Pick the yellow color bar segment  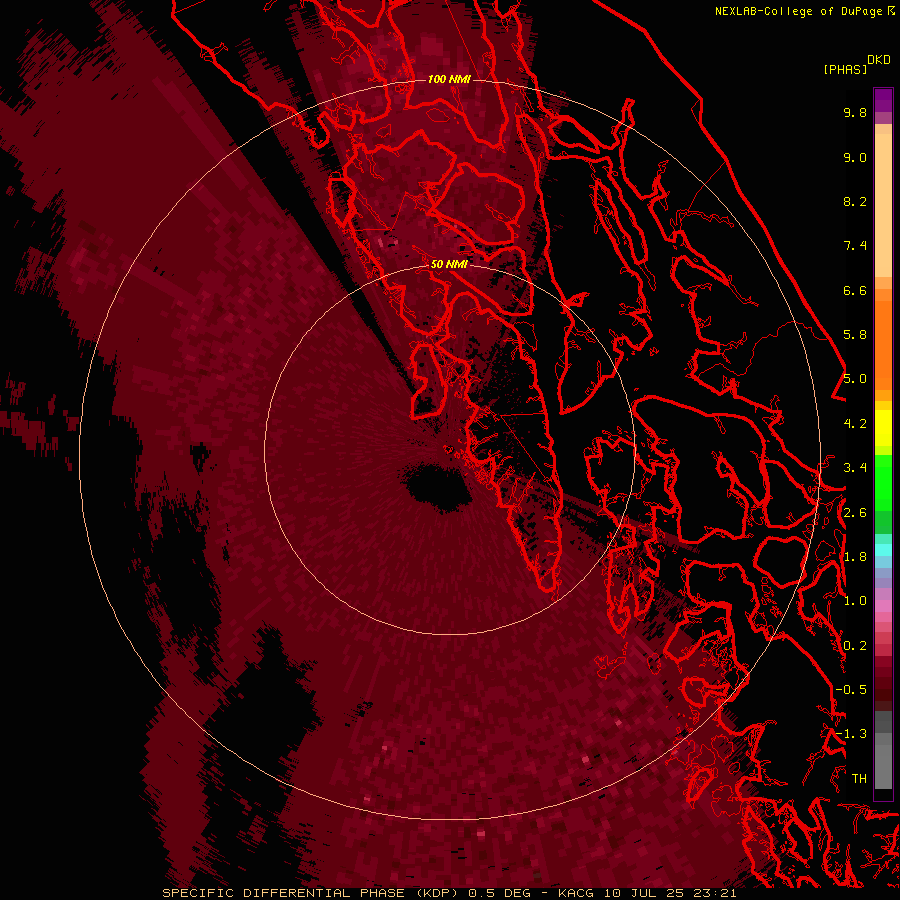883,428
